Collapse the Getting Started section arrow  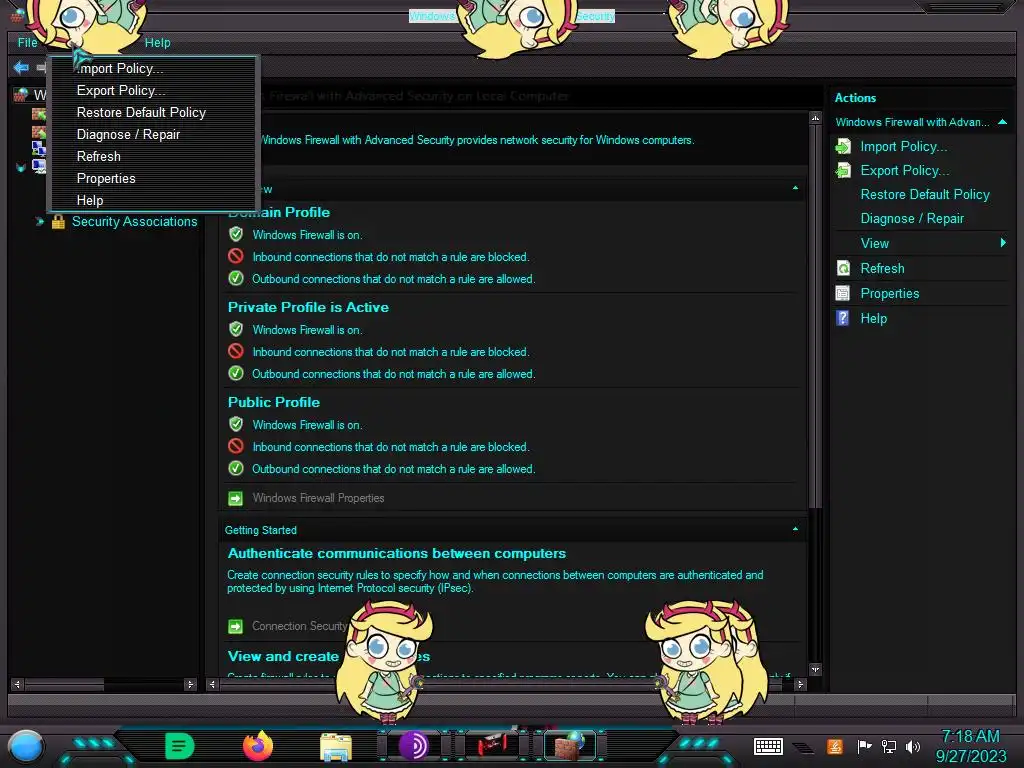795,529
